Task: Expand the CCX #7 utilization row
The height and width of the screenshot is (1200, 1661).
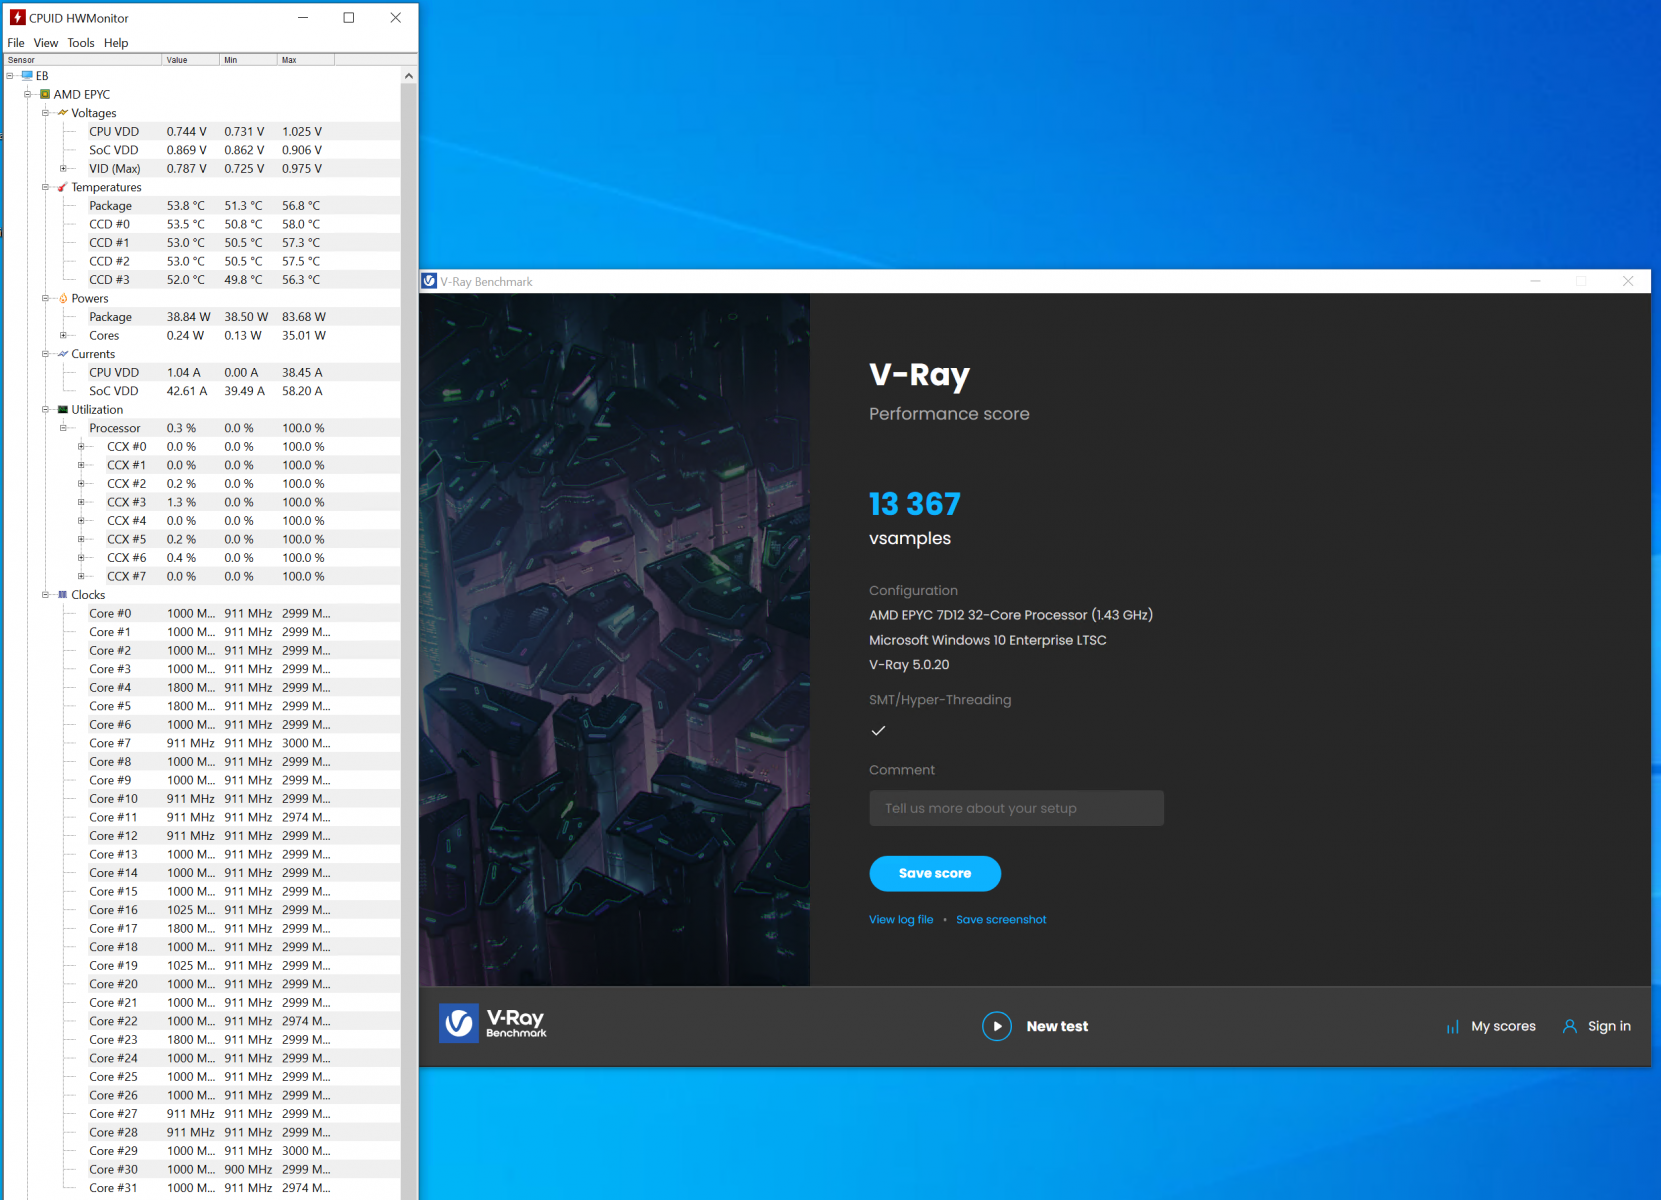Action: point(82,576)
